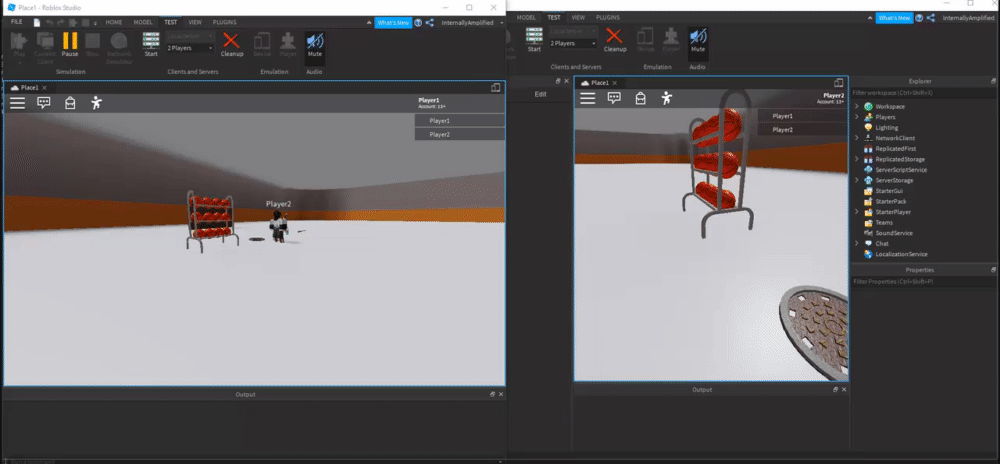Select Player2 in left window player list
Image resolution: width=1000 pixels, height=464 pixels.
tap(460, 134)
